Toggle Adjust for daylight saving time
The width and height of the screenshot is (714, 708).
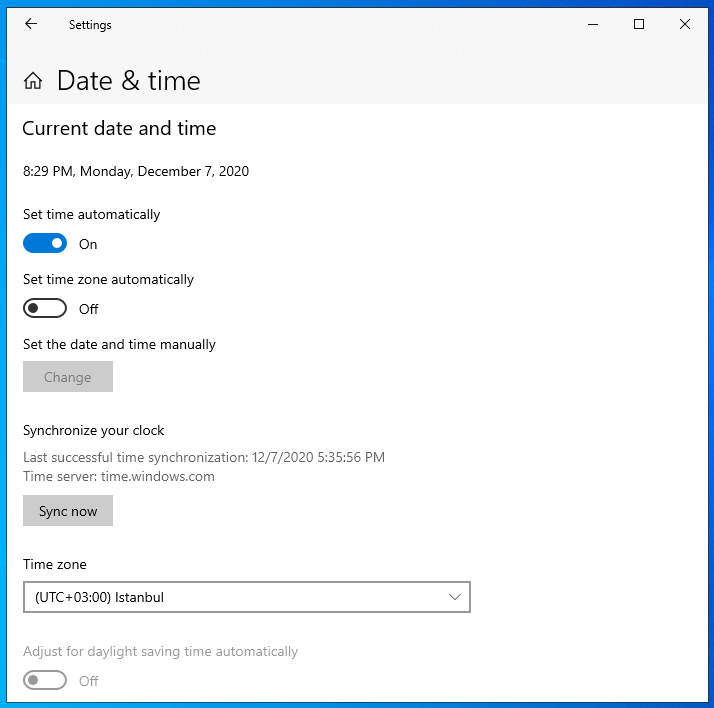point(45,680)
